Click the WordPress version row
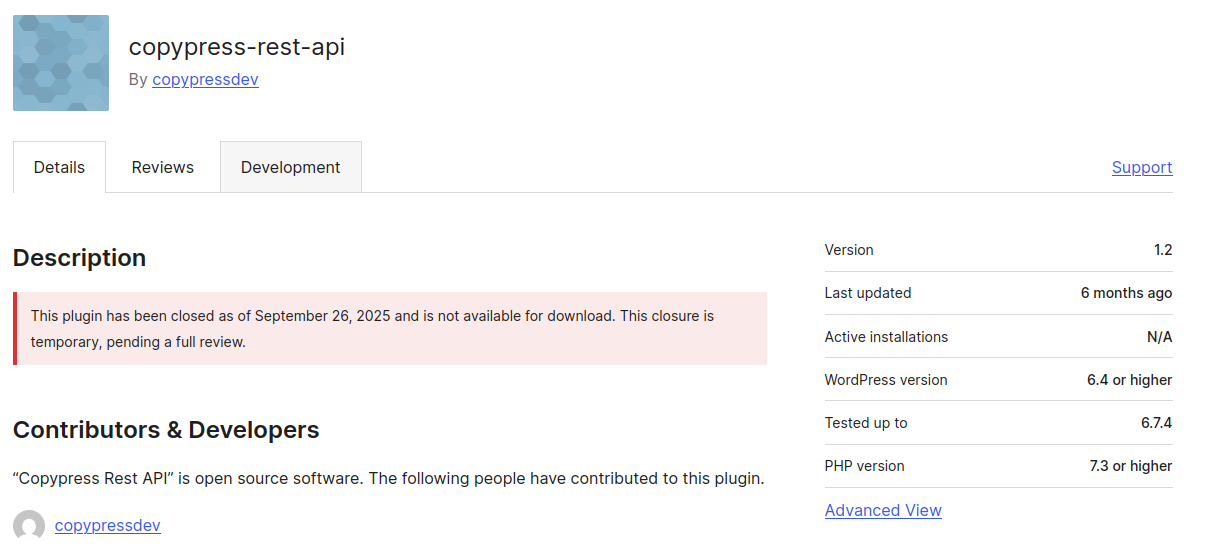Image resolution: width=1205 pixels, height=550 pixels. (998, 380)
